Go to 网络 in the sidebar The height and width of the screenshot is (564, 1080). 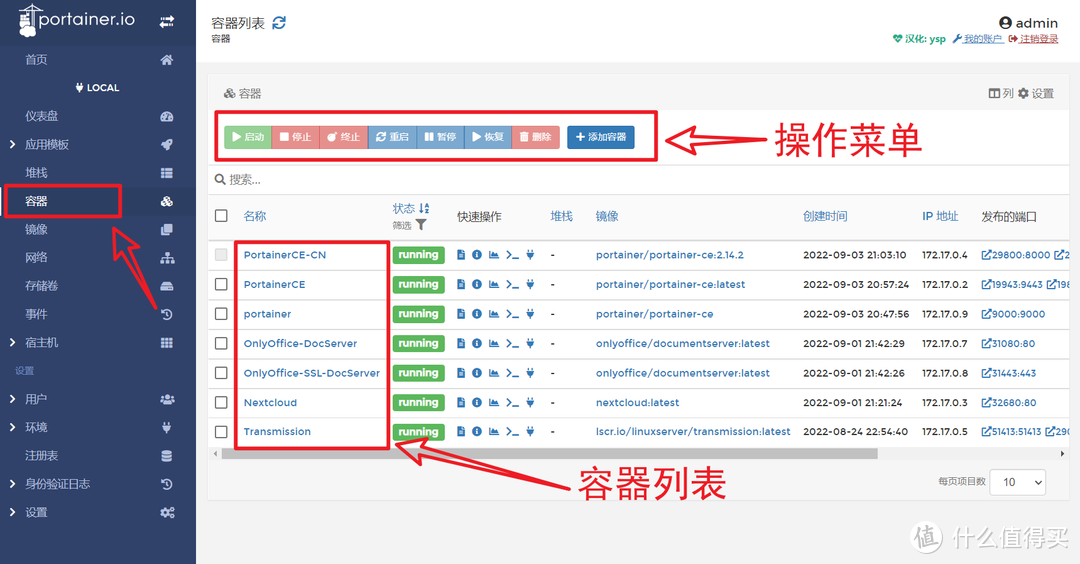[x=37, y=258]
